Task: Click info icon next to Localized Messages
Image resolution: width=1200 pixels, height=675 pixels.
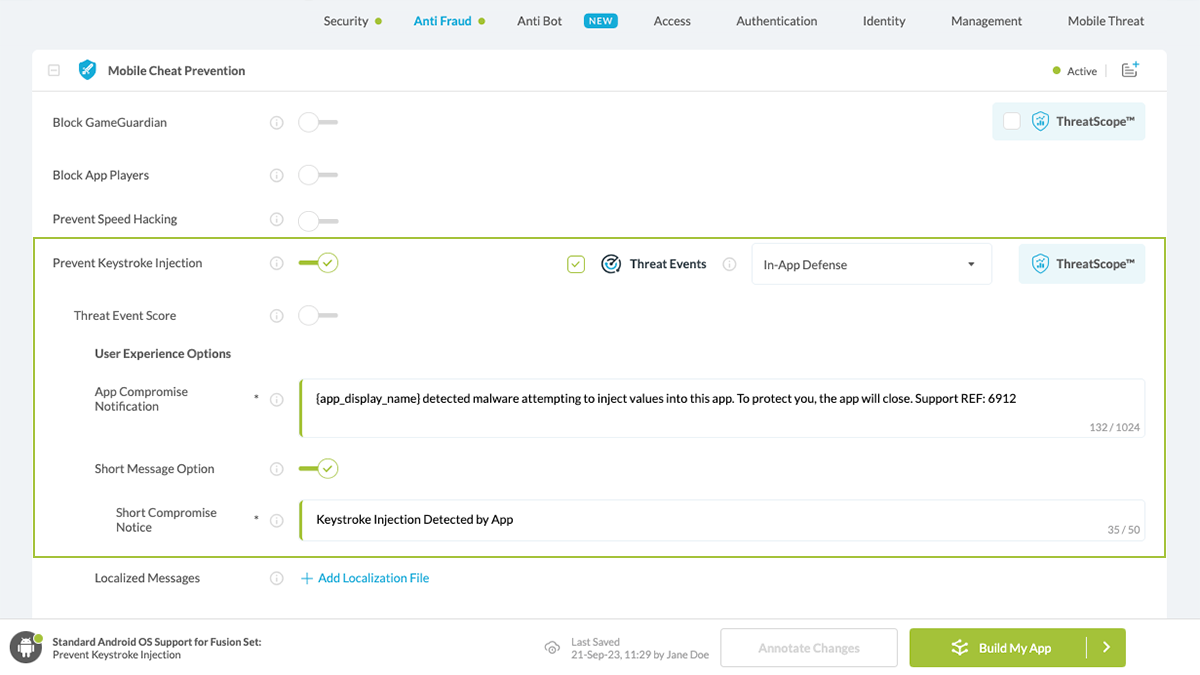Action: 277,578
